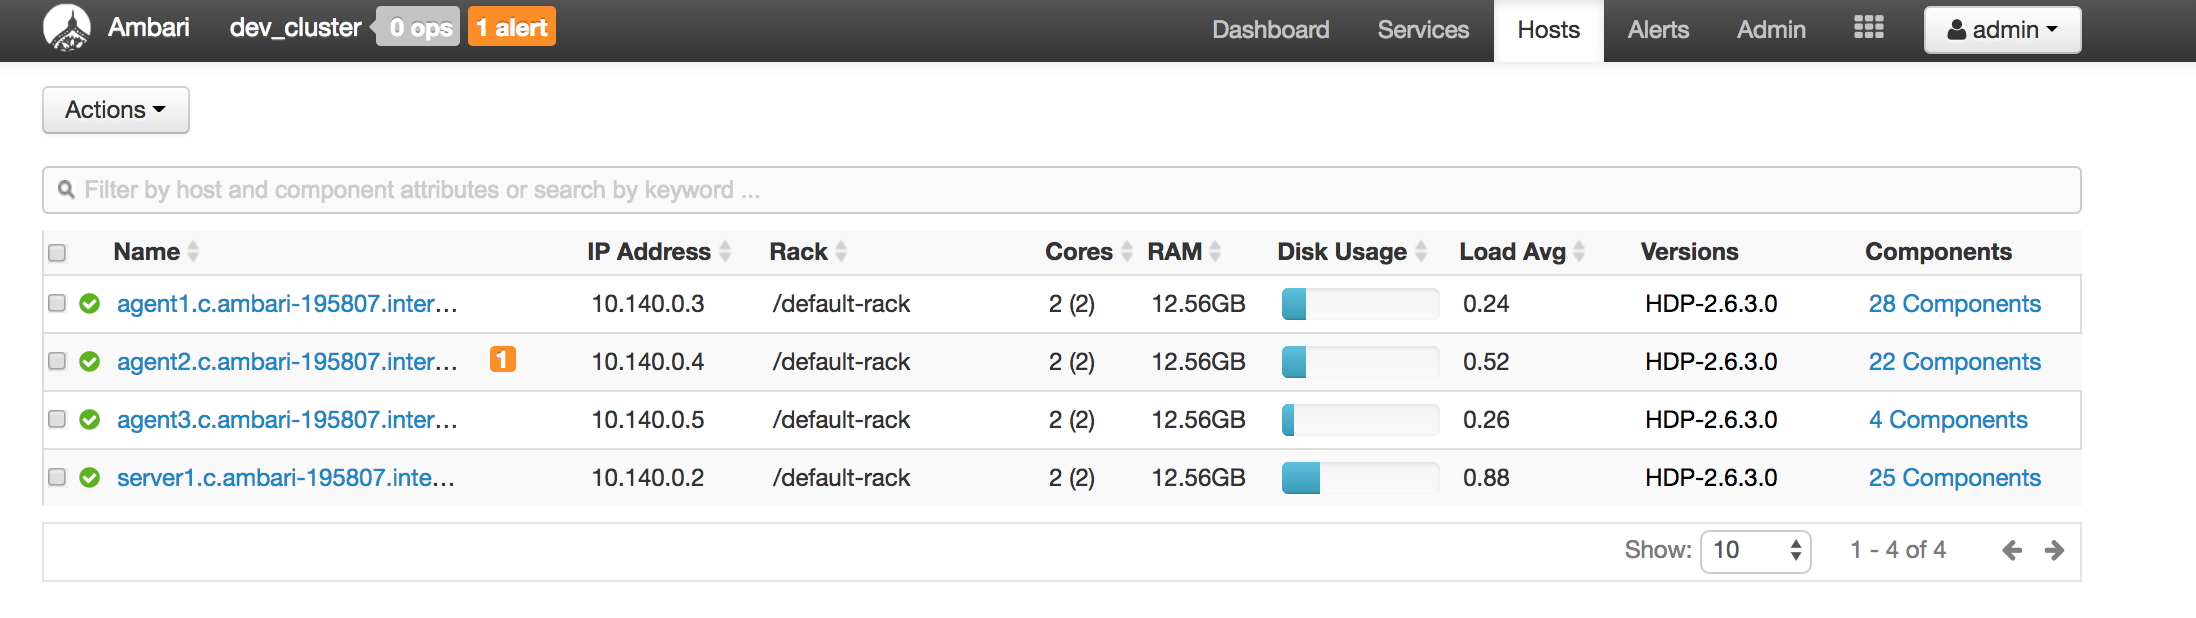Screen dimensions: 2196x618
Task: Click agent1 green health status icon
Action: (x=90, y=304)
